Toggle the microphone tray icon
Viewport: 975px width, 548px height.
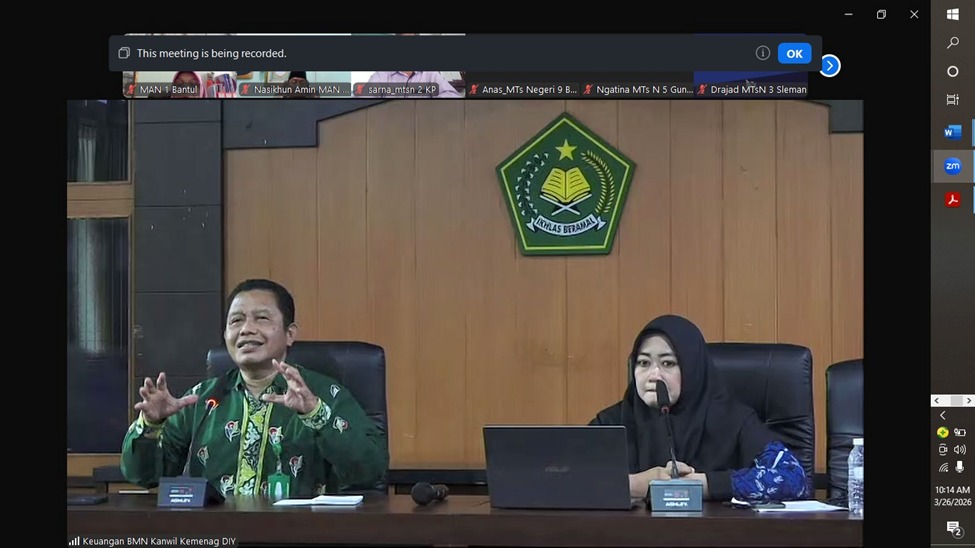pyautogui.click(x=960, y=467)
